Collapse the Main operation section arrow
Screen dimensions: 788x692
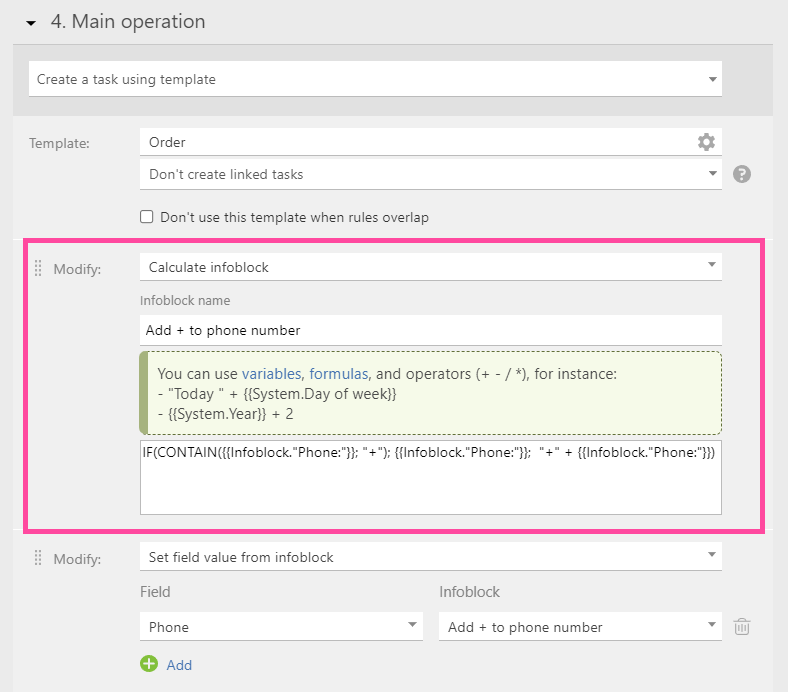[31, 23]
